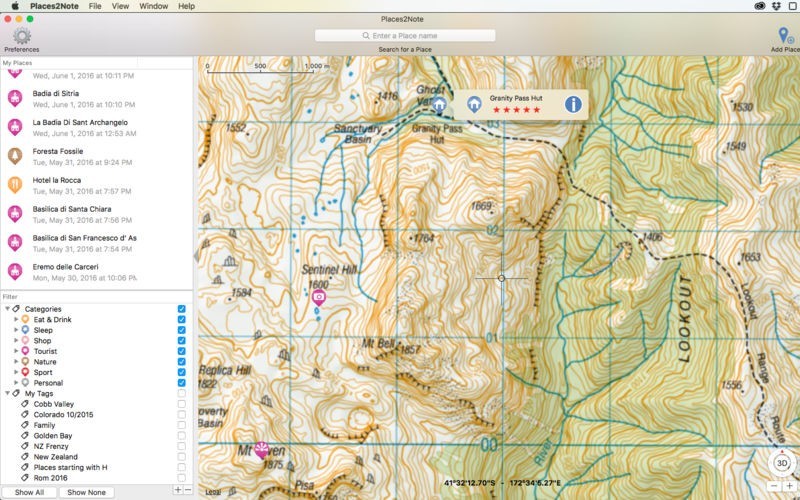Click Sport category pin icon
Image resolution: width=800 pixels, height=500 pixels.
(x=25, y=372)
